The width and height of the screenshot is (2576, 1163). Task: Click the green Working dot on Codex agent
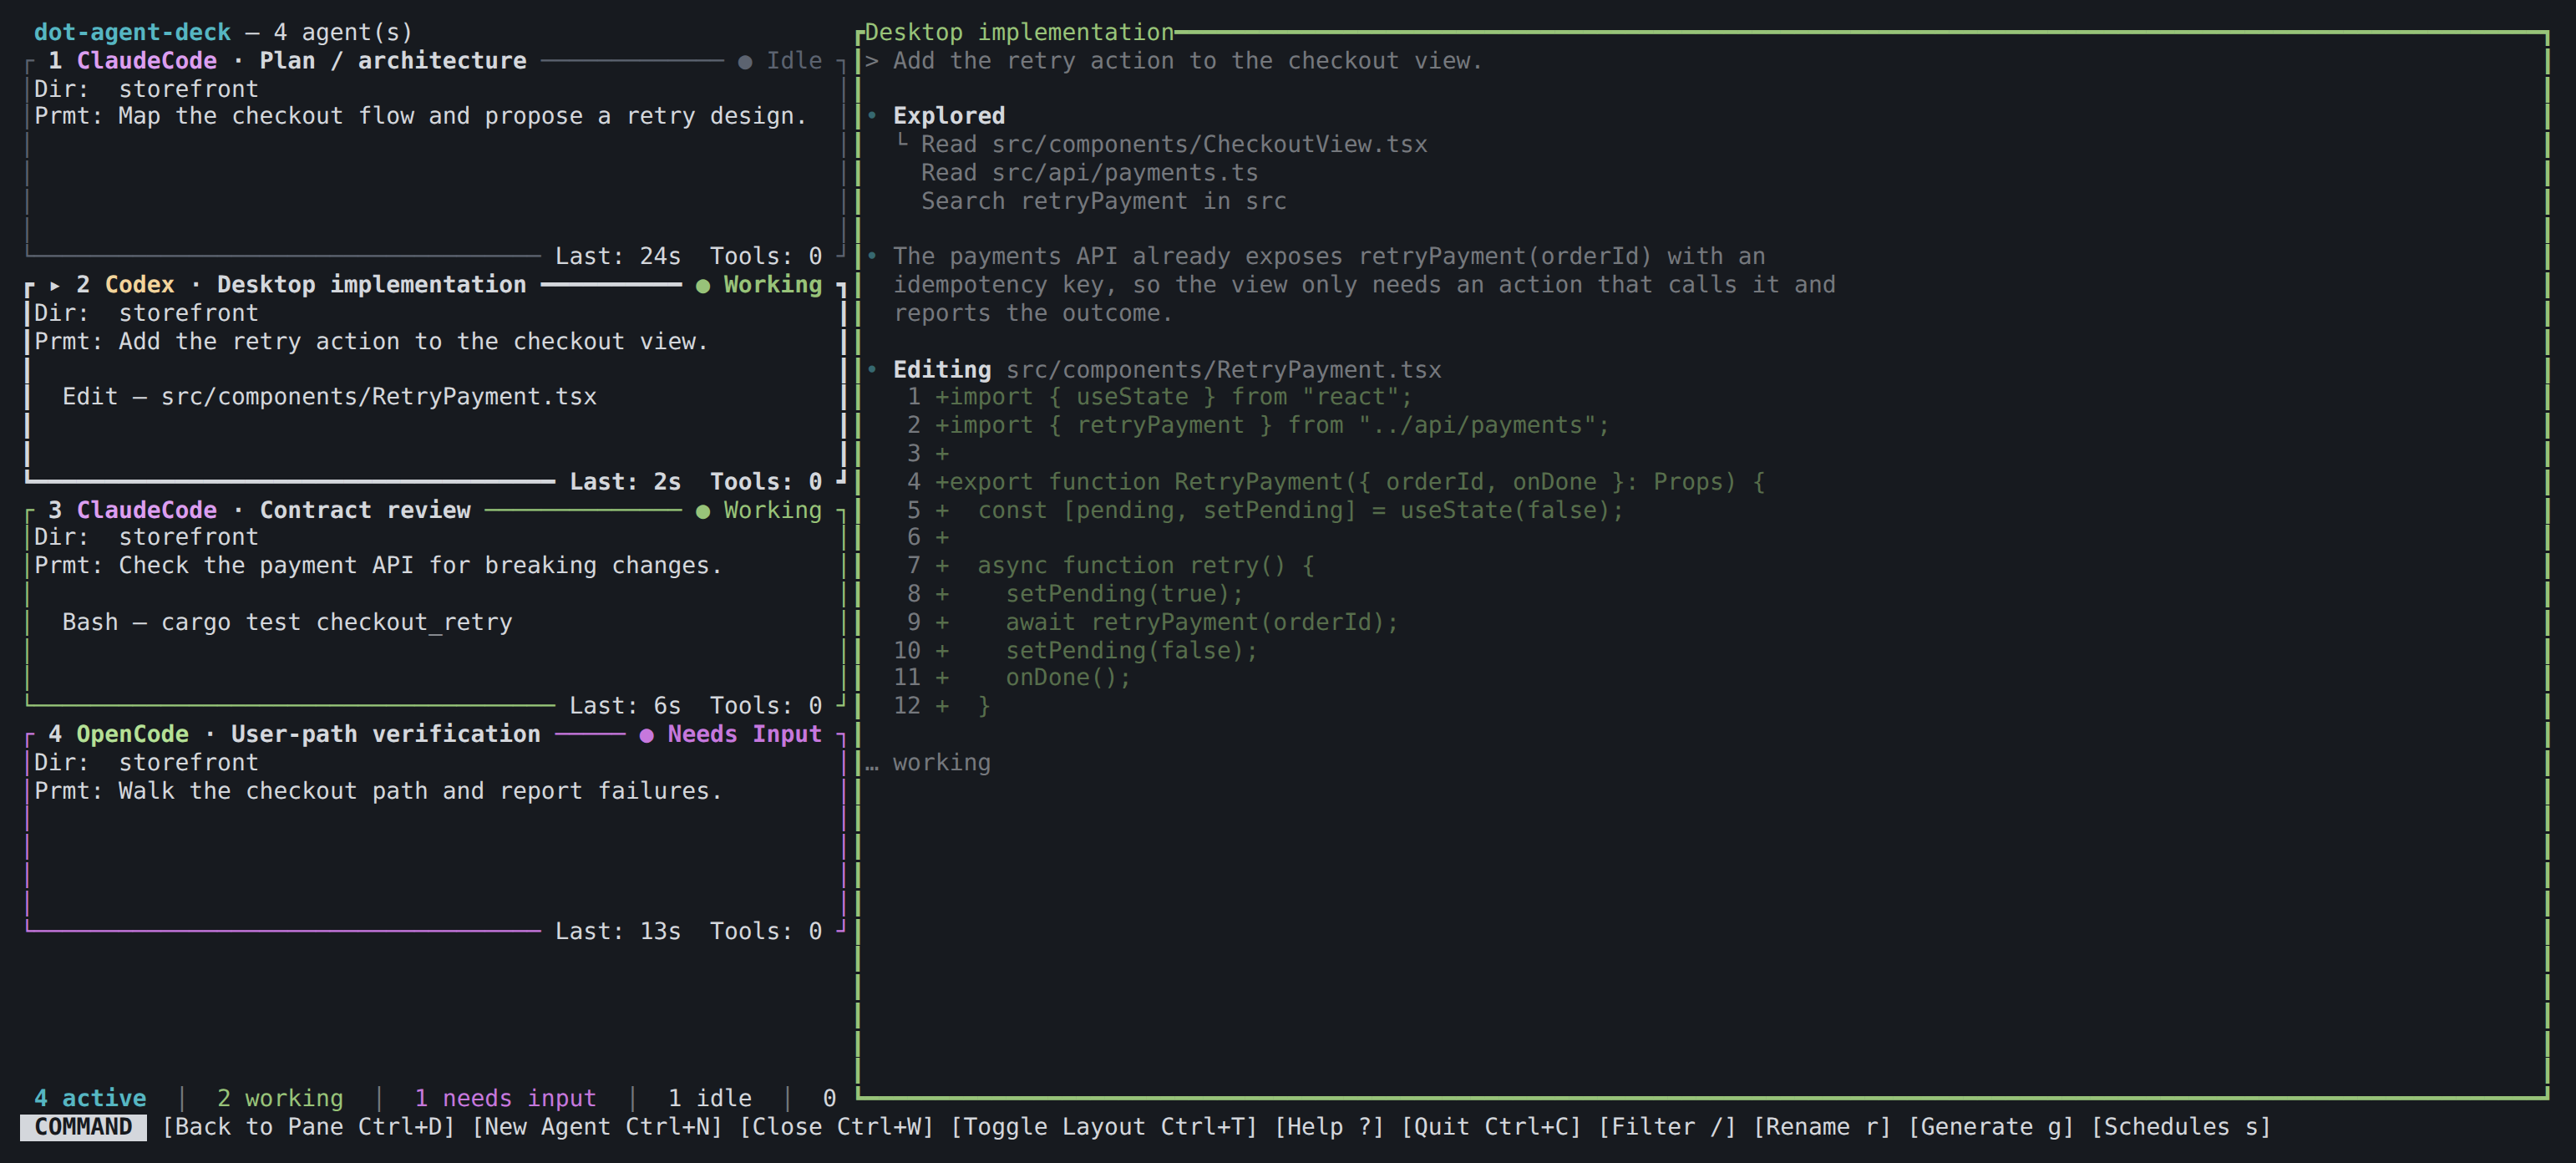click(x=703, y=286)
